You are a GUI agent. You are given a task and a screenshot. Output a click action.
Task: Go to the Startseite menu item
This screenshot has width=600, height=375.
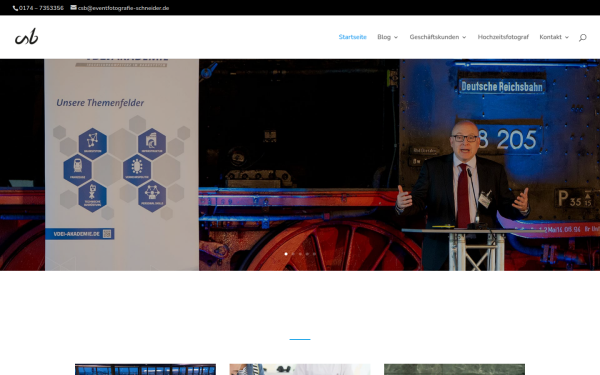352,37
